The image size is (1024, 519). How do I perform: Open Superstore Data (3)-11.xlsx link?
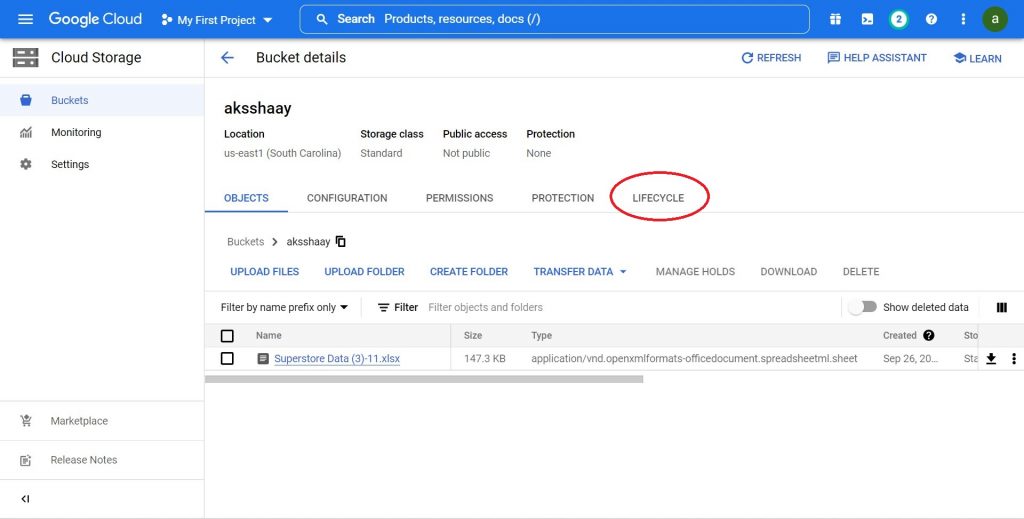(337, 358)
